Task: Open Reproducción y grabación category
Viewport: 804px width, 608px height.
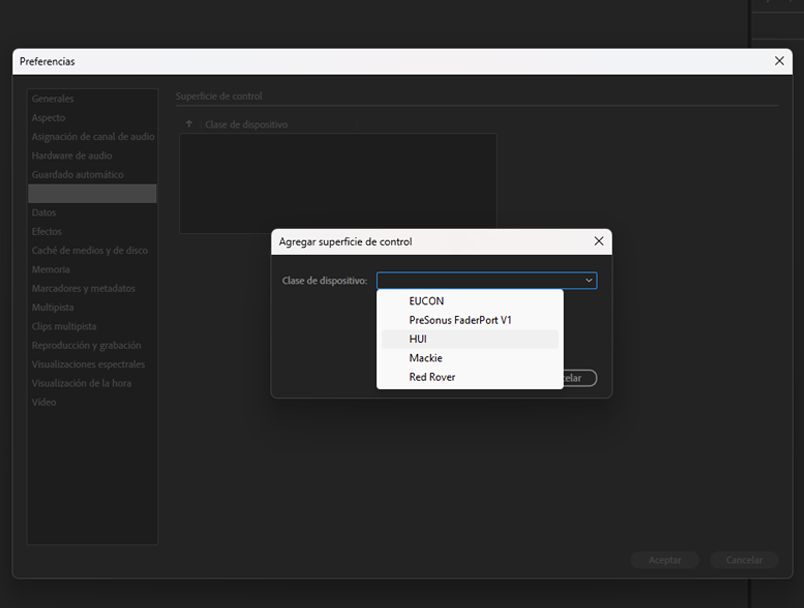Action: pyautogui.click(x=92, y=345)
